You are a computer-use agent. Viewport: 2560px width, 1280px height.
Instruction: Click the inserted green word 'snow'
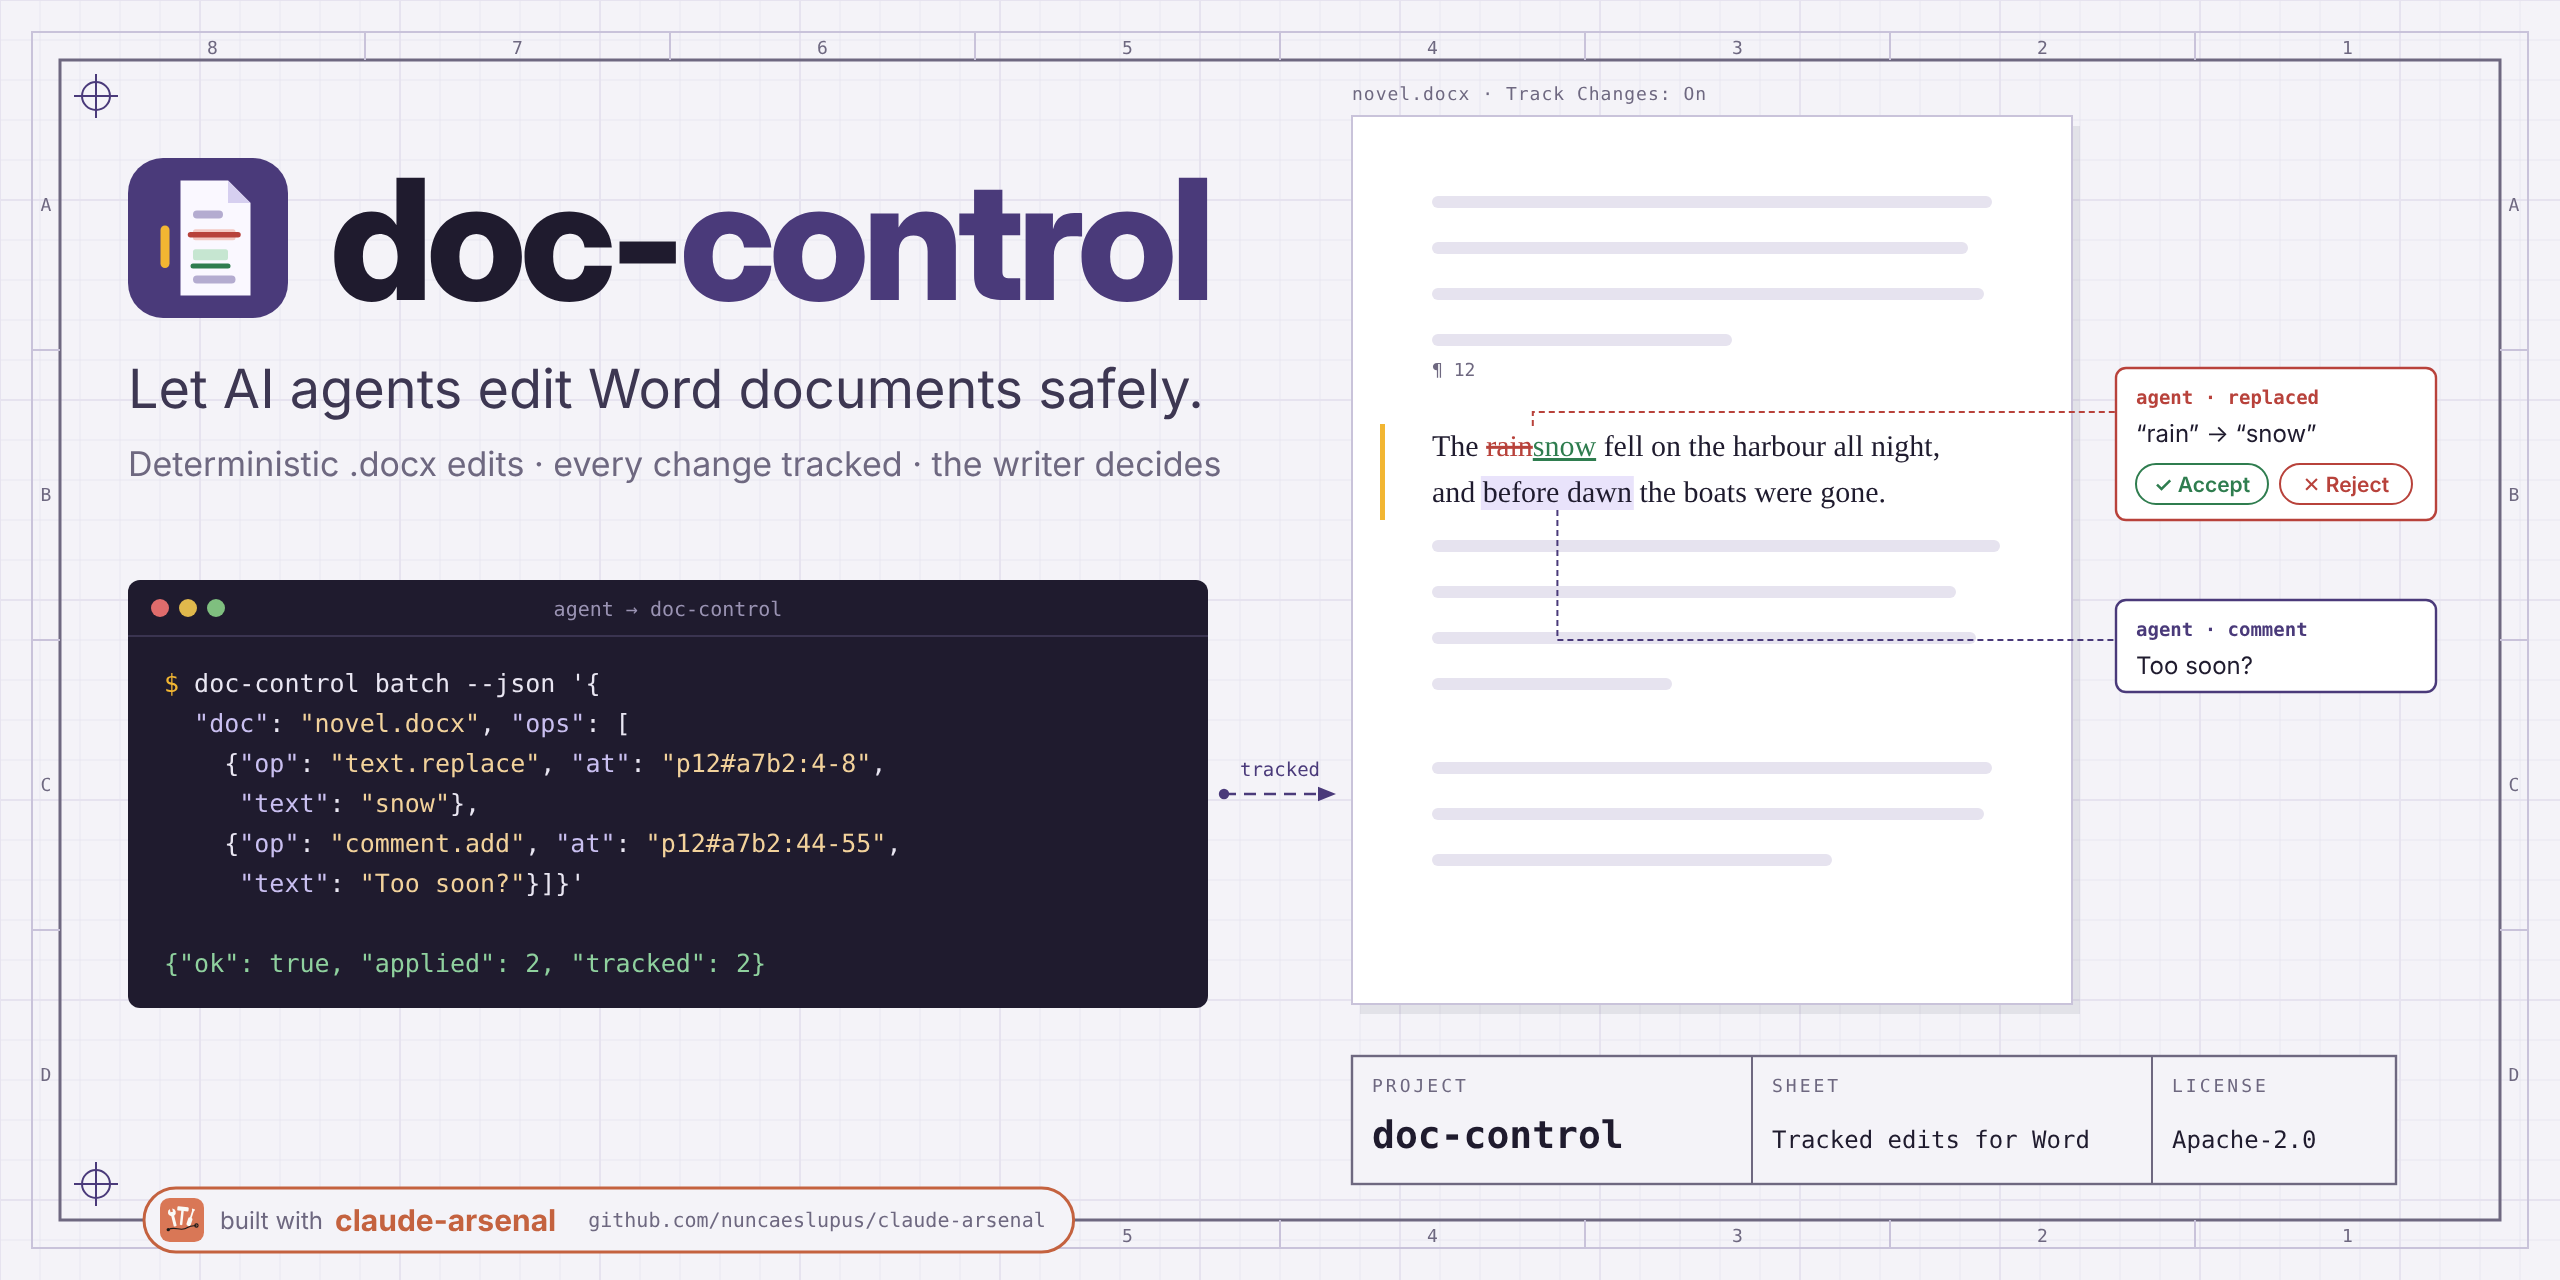coord(1564,447)
